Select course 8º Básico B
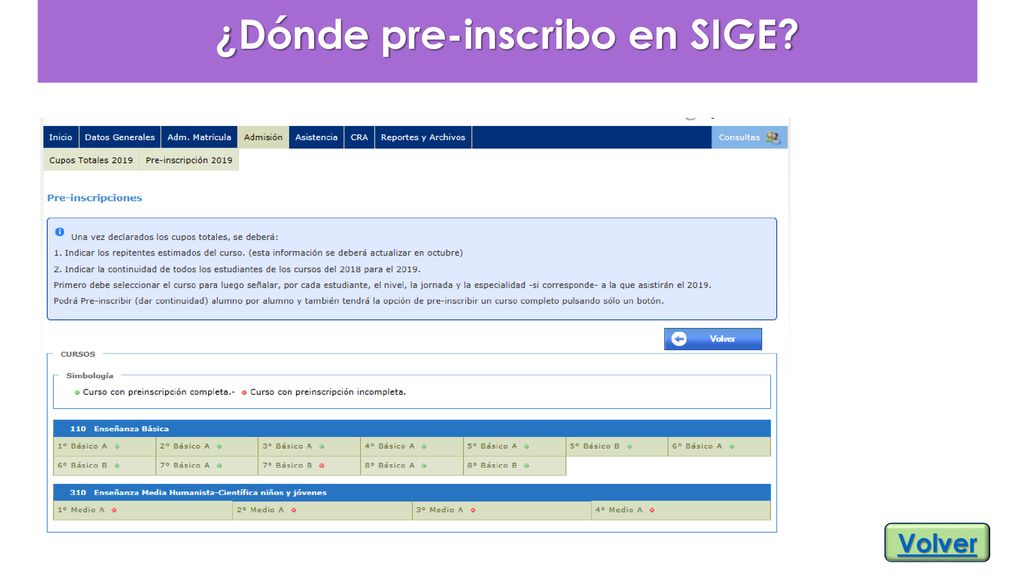1024x576 pixels. tap(515, 466)
